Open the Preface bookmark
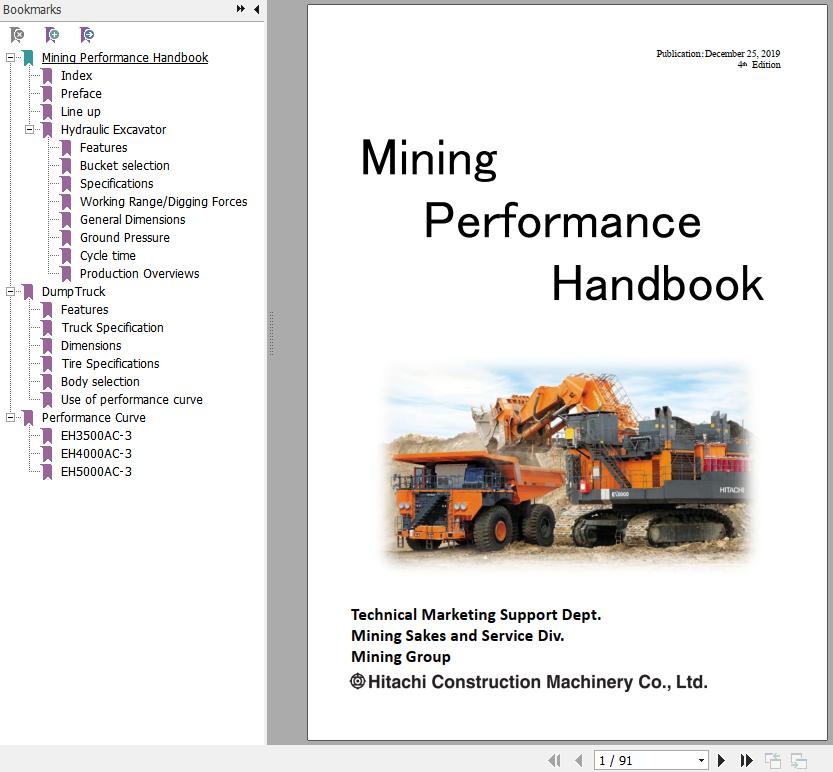833x772 pixels. [81, 94]
